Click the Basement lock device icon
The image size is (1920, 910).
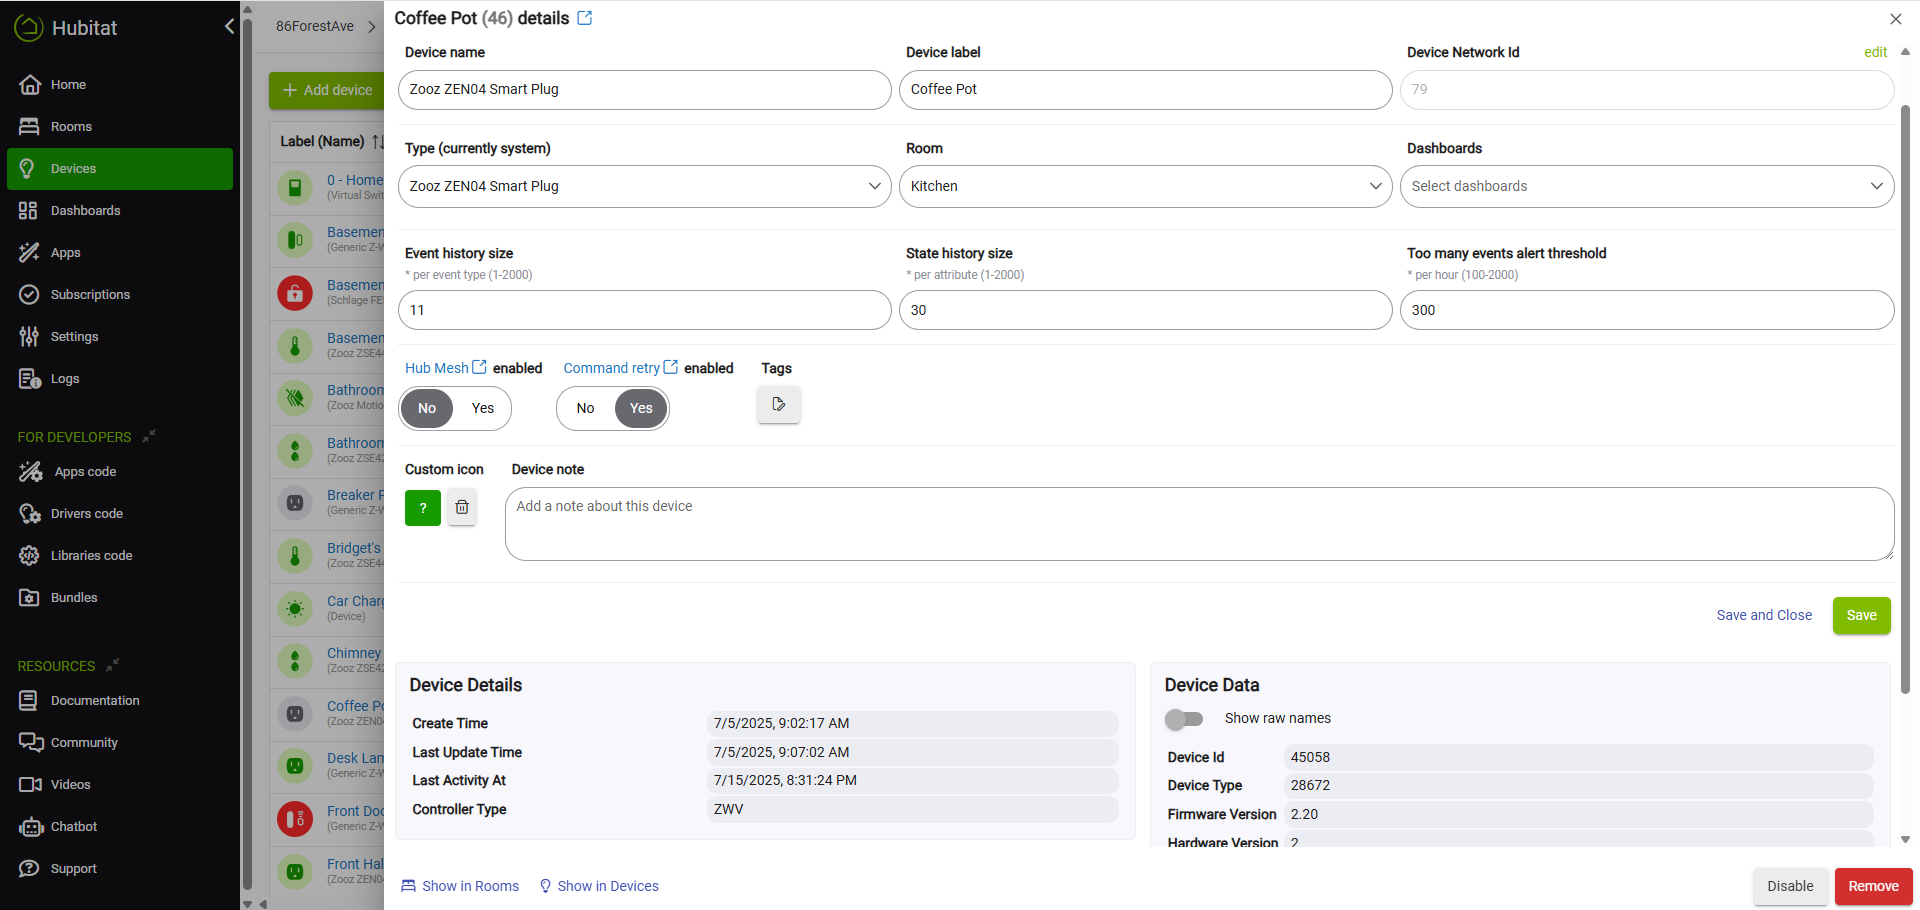click(295, 293)
